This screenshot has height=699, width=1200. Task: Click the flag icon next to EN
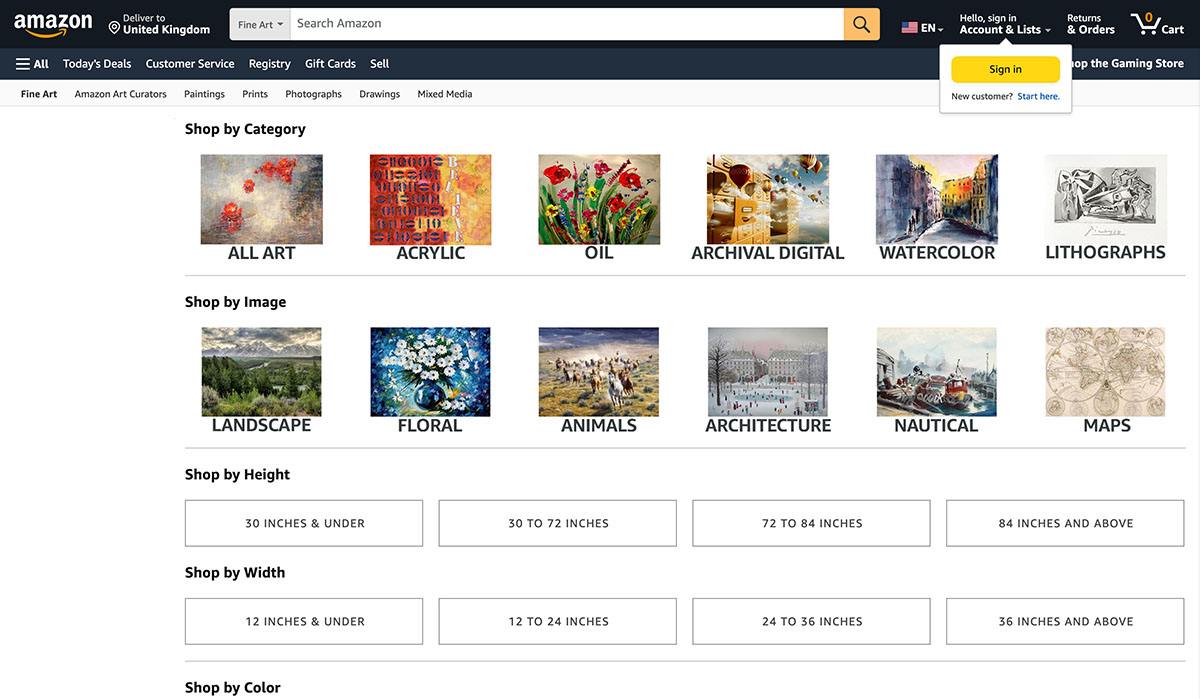point(908,28)
